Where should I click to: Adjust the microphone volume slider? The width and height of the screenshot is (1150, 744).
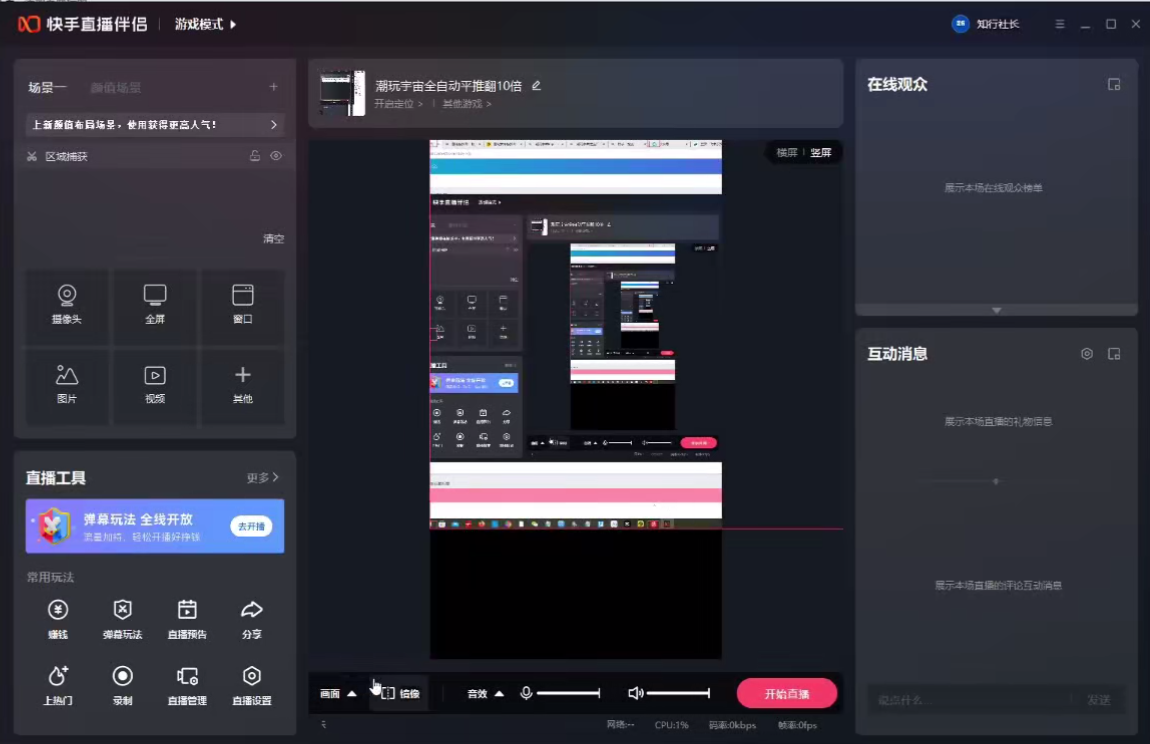[568, 693]
